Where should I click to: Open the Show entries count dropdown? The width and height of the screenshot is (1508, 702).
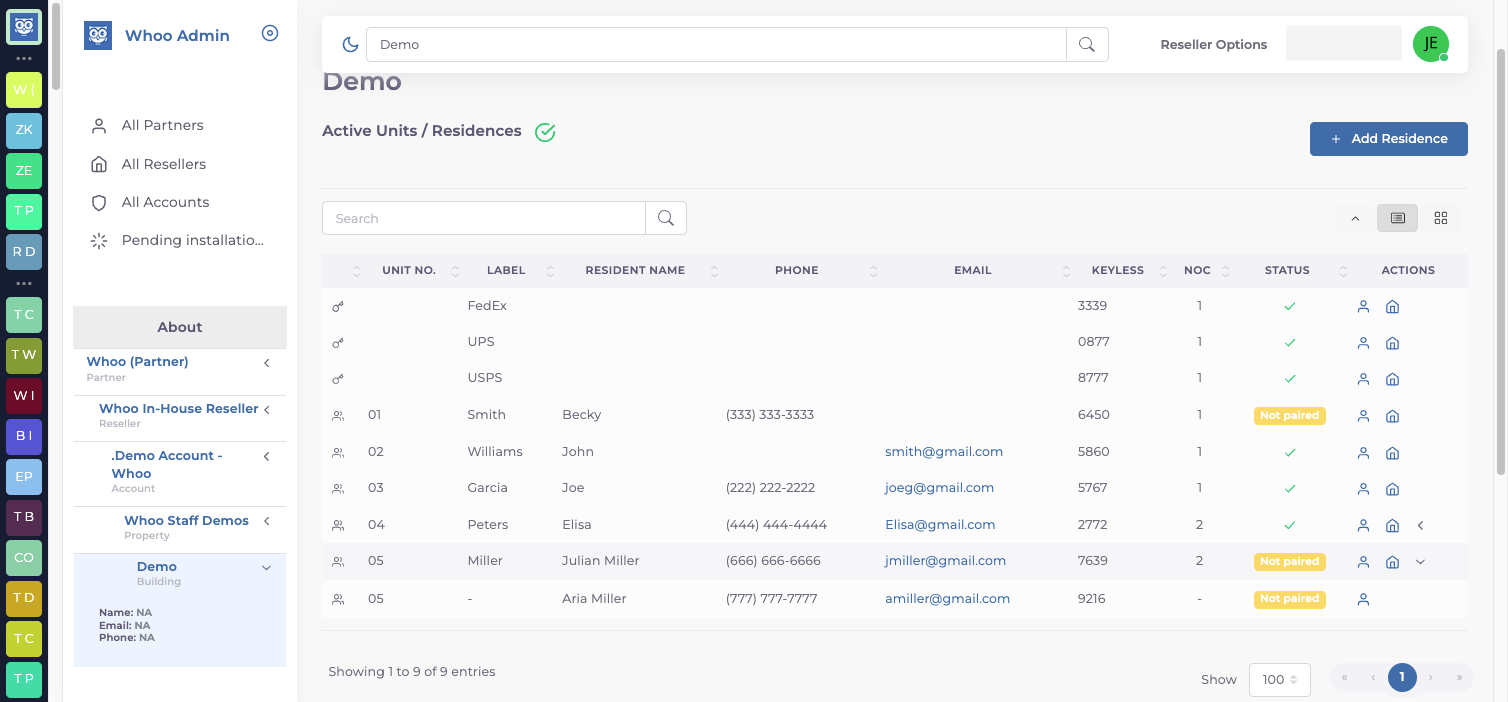[x=1279, y=679]
